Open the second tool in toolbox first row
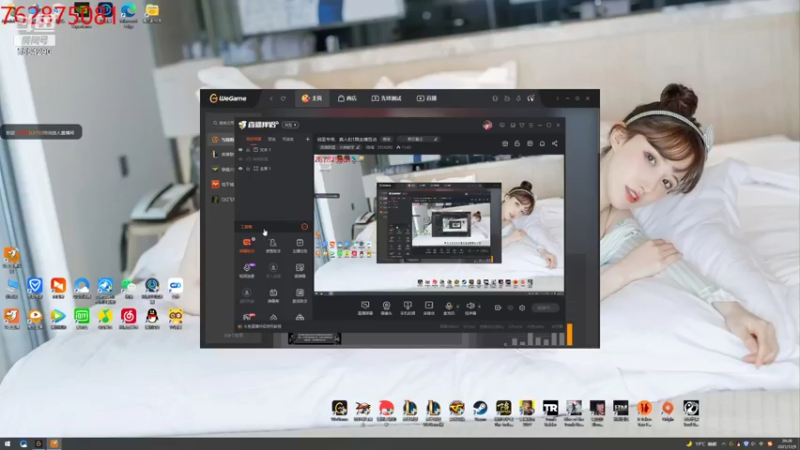Screen dimensions: 800x450 click(x=273, y=244)
